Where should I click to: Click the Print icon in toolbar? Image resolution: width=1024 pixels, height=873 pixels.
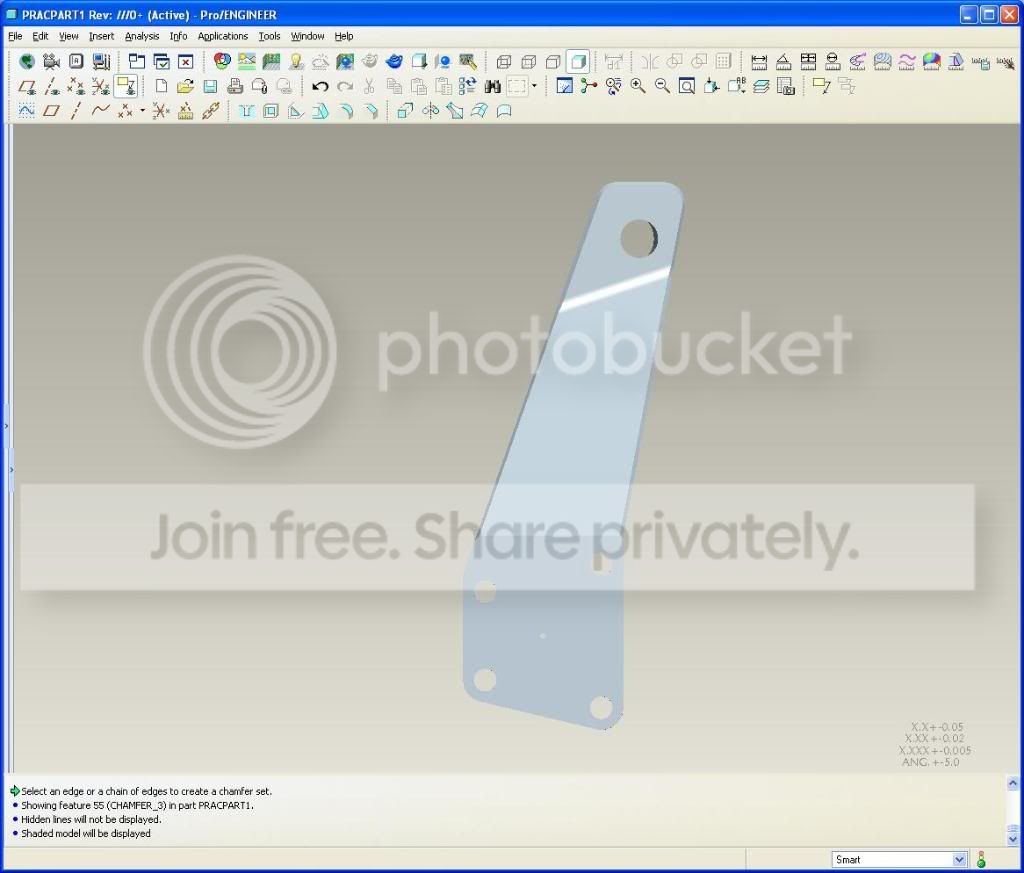235,86
